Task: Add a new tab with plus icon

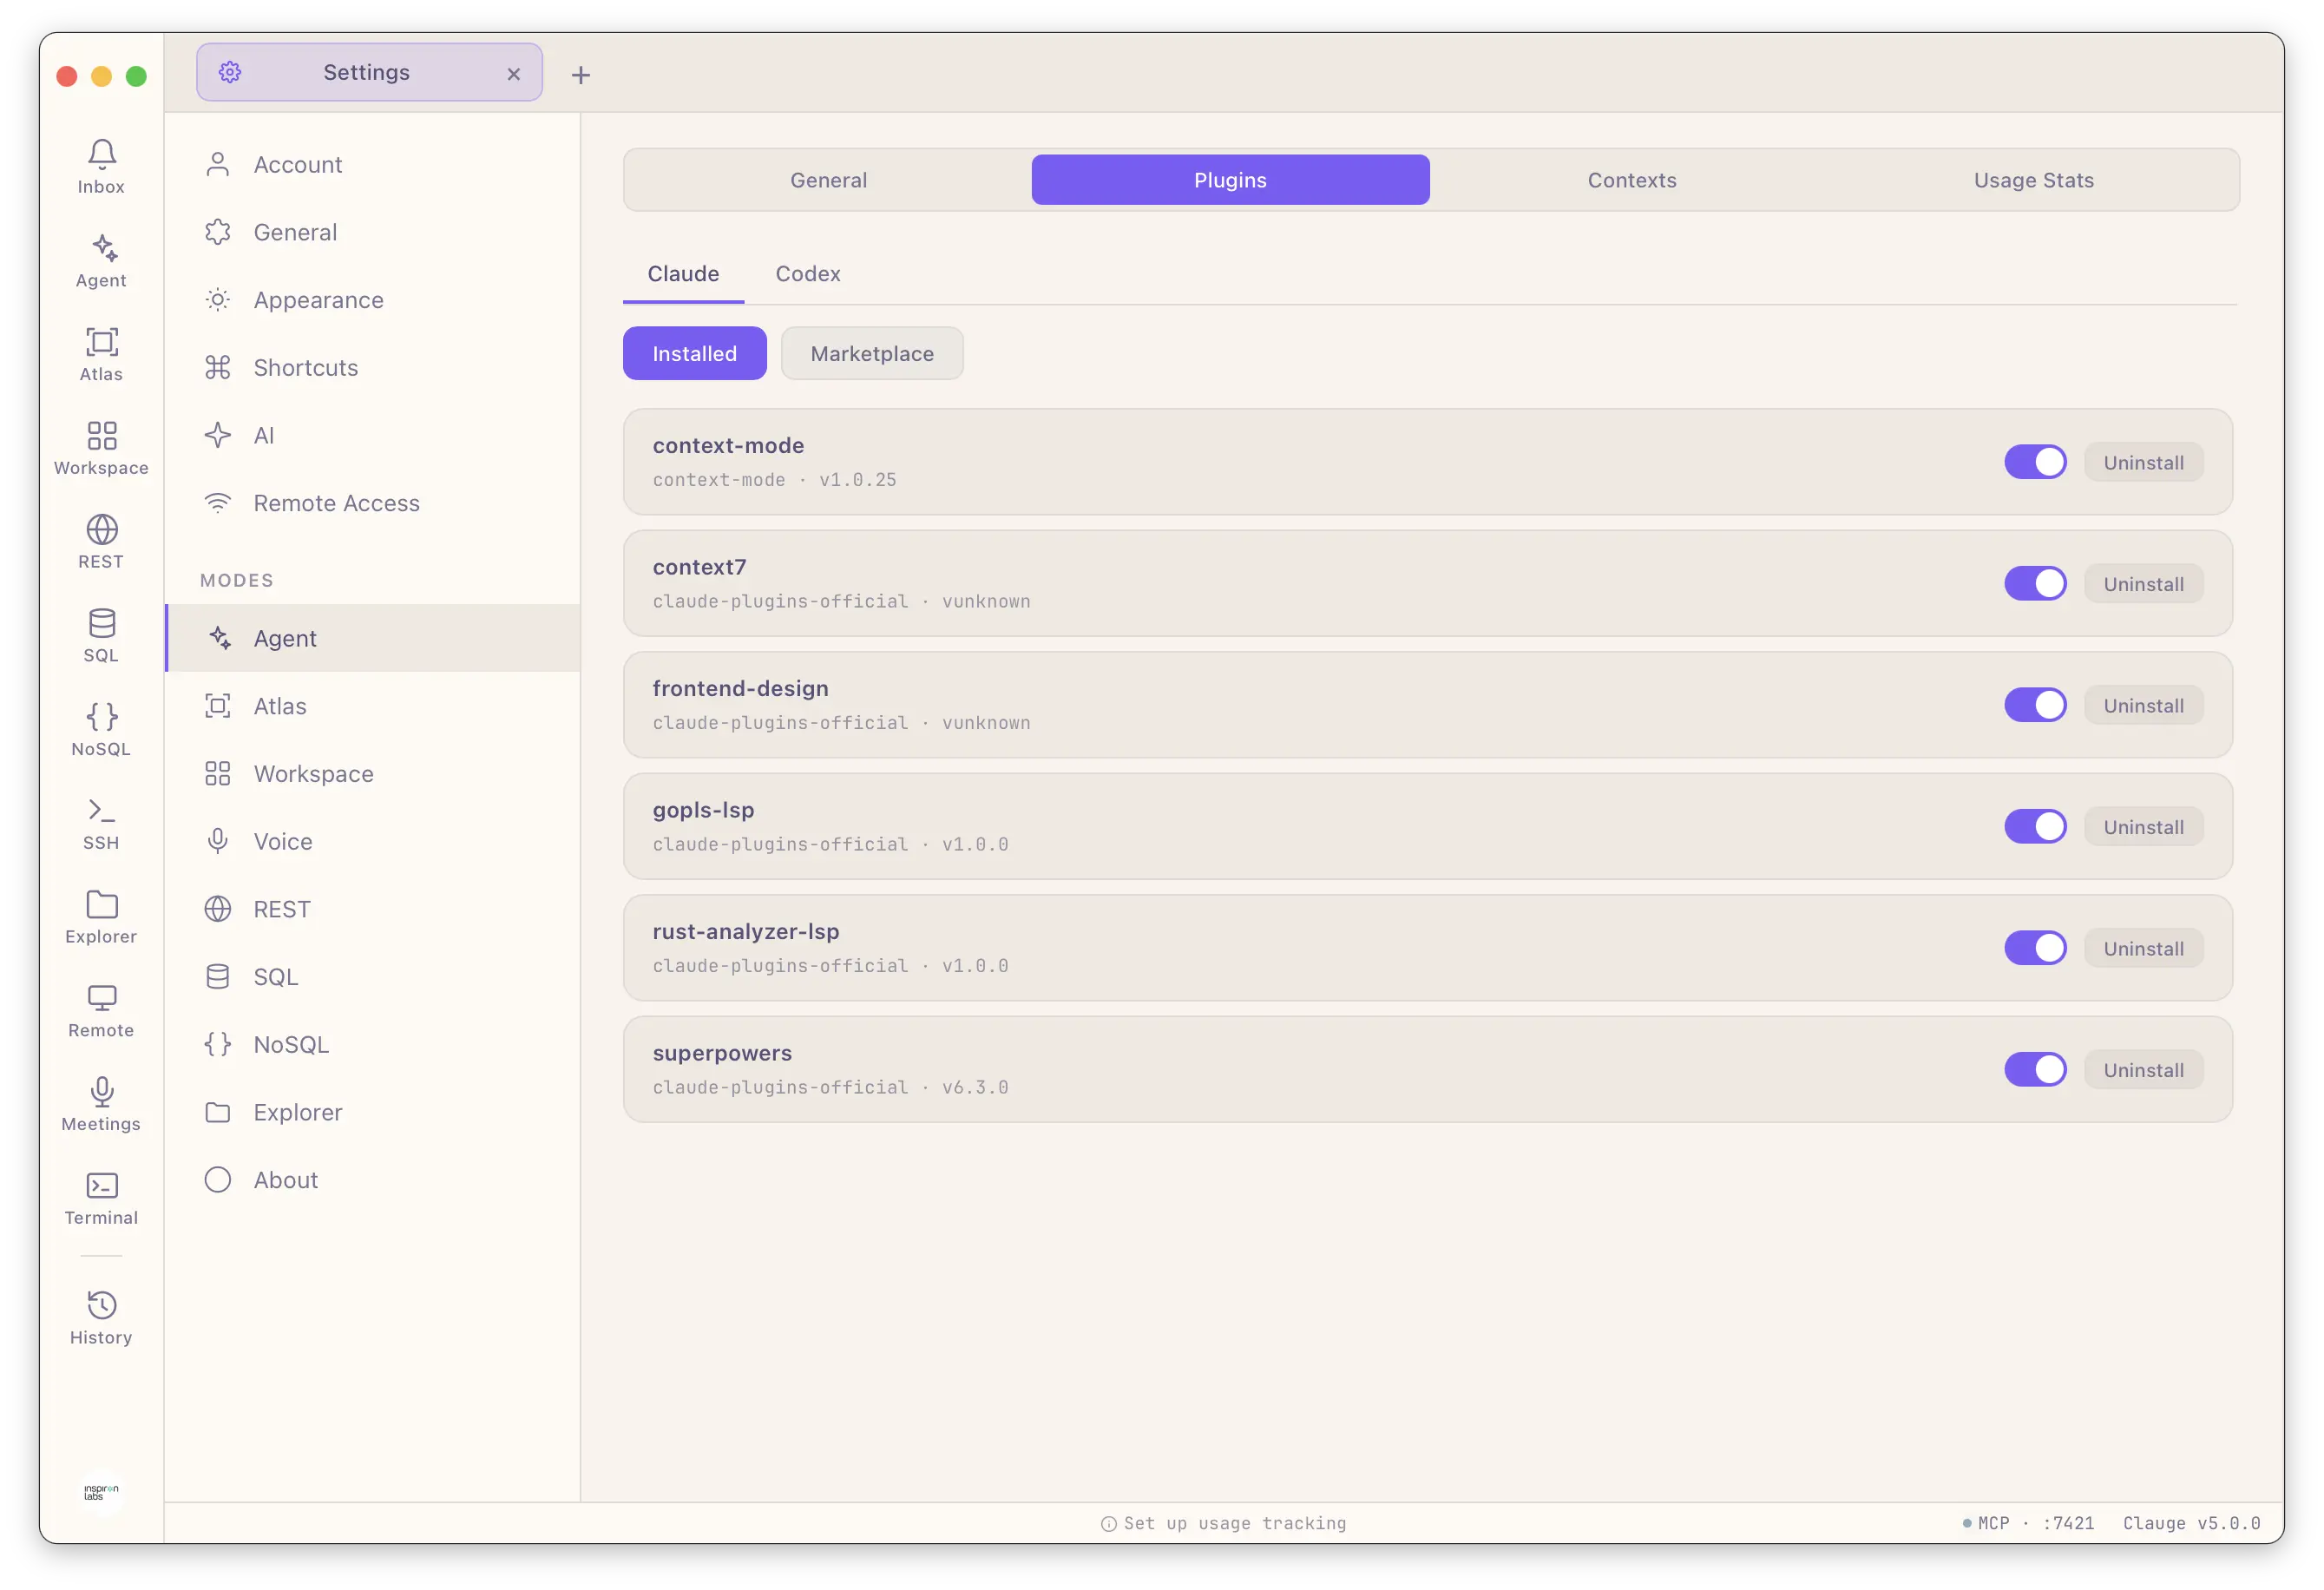Action: pos(581,75)
